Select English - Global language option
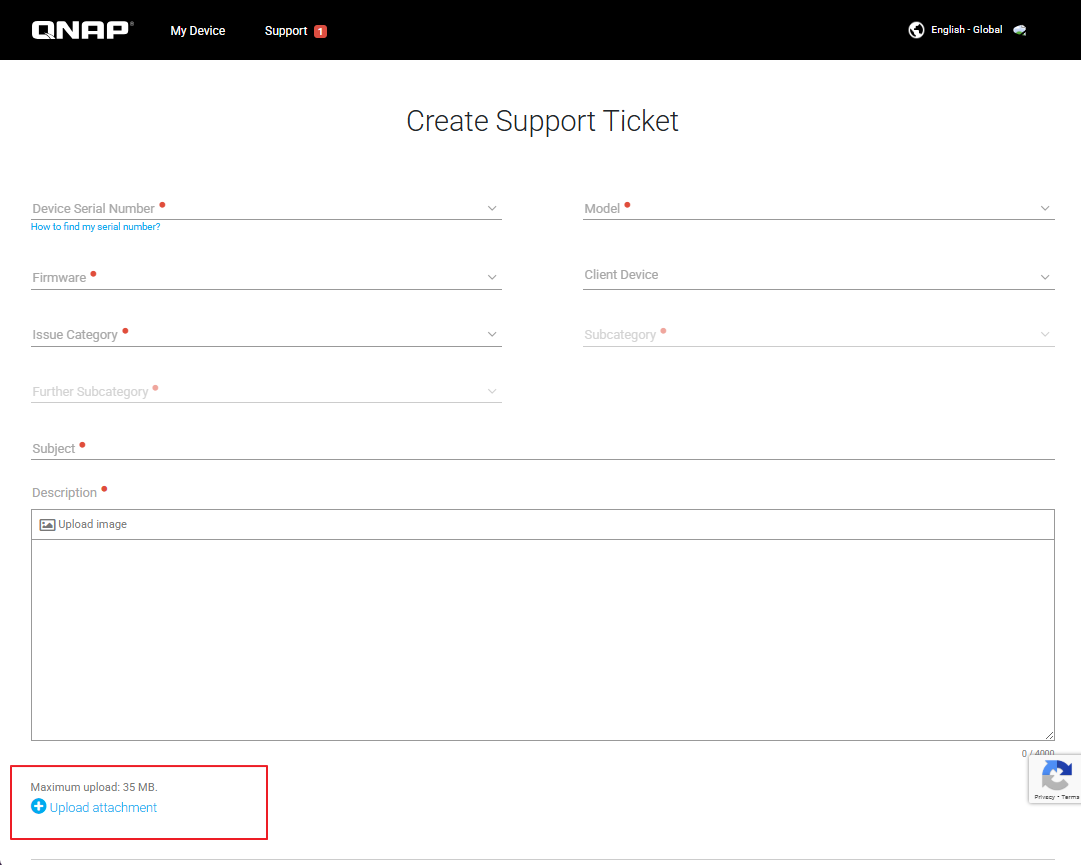The width and height of the screenshot is (1081, 865). pyautogui.click(x=966, y=30)
